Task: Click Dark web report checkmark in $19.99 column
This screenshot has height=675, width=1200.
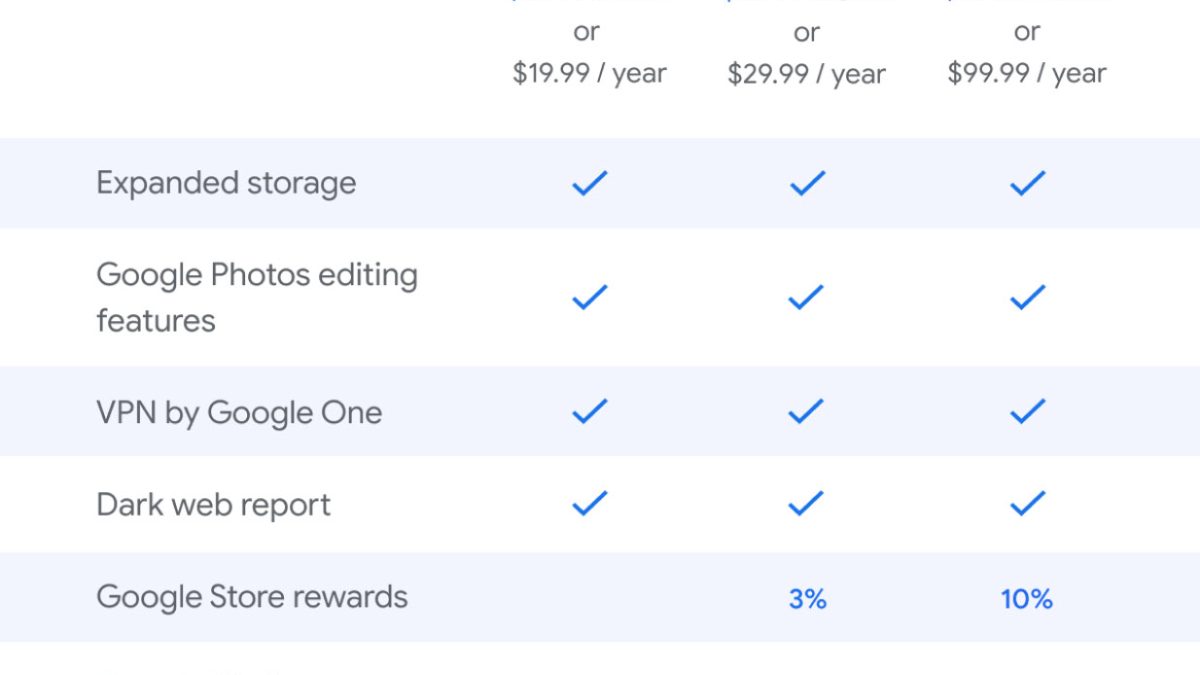Action: click(589, 504)
